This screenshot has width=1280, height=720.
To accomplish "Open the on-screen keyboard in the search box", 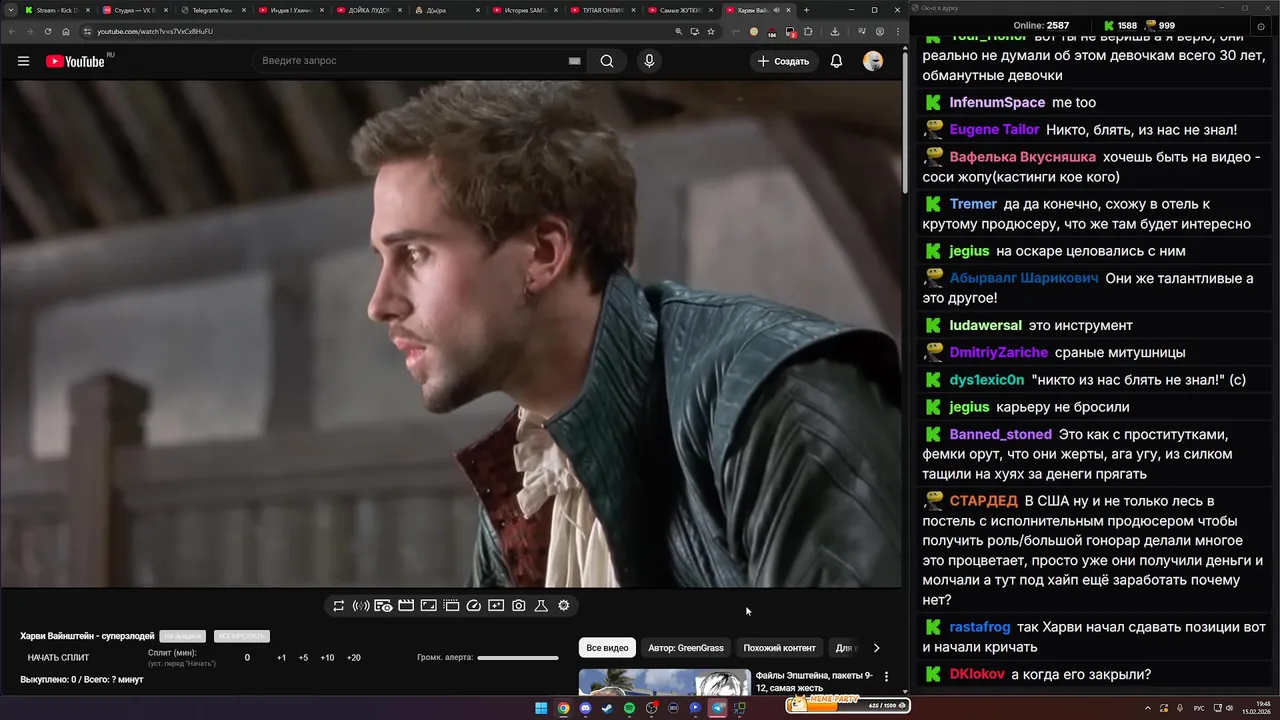I will pyautogui.click(x=574, y=61).
